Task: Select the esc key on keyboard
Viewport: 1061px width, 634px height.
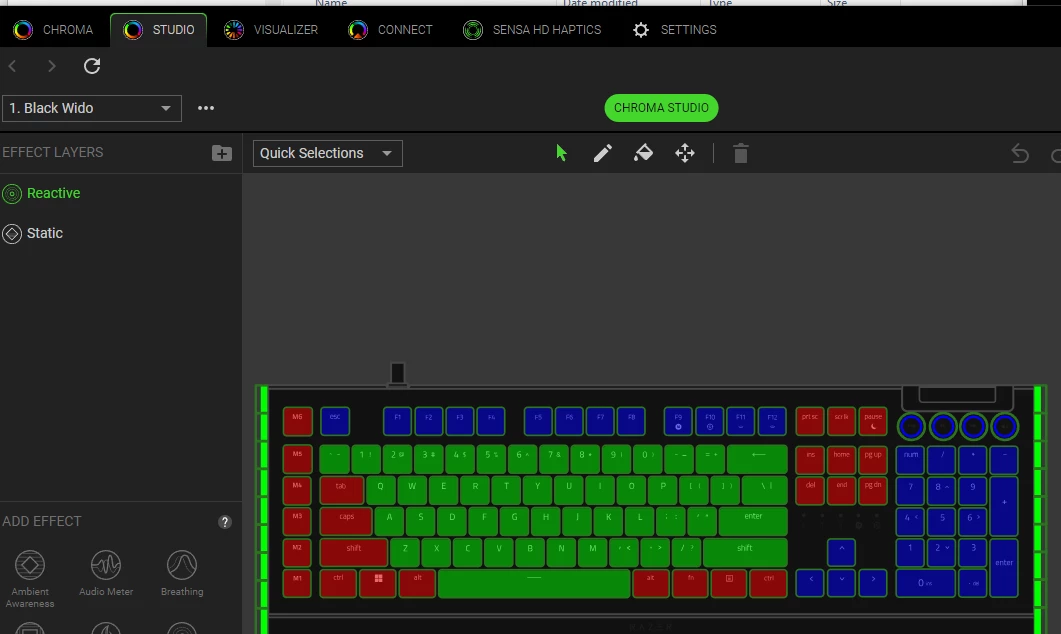Action: 335,421
